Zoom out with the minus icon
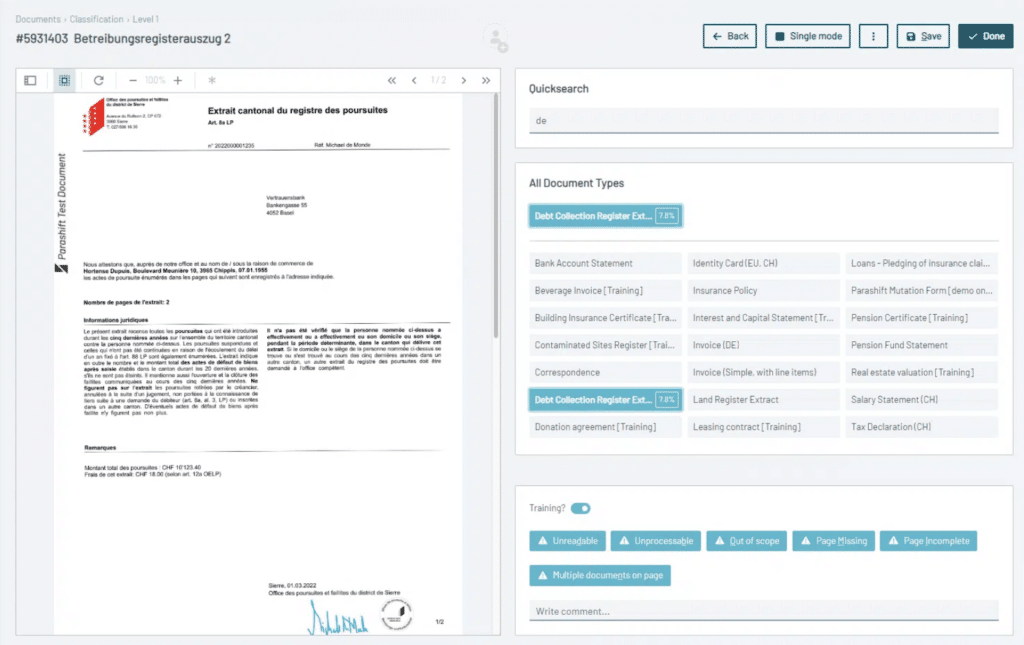1024x645 pixels. point(133,80)
